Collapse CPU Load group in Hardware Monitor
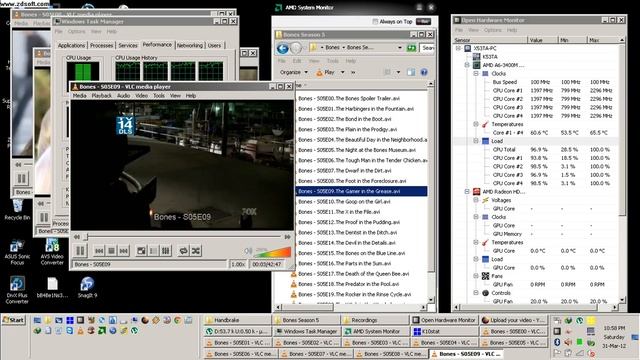640x360 pixels. (x=476, y=141)
